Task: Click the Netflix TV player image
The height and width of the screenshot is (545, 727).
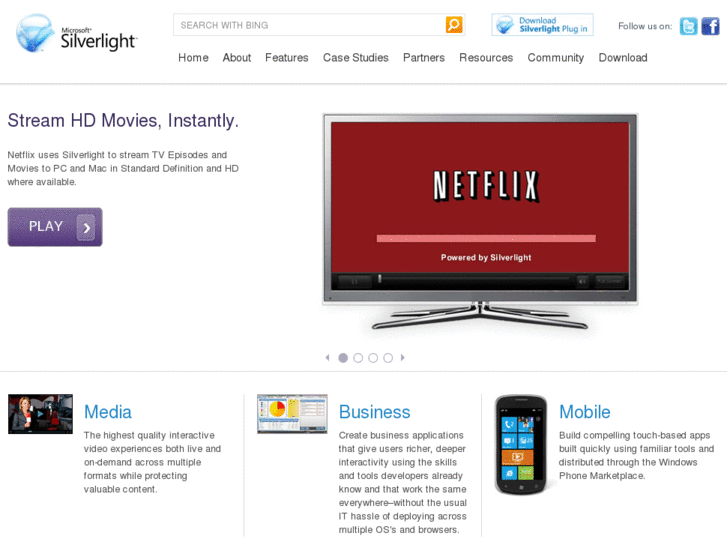Action: click(x=480, y=222)
